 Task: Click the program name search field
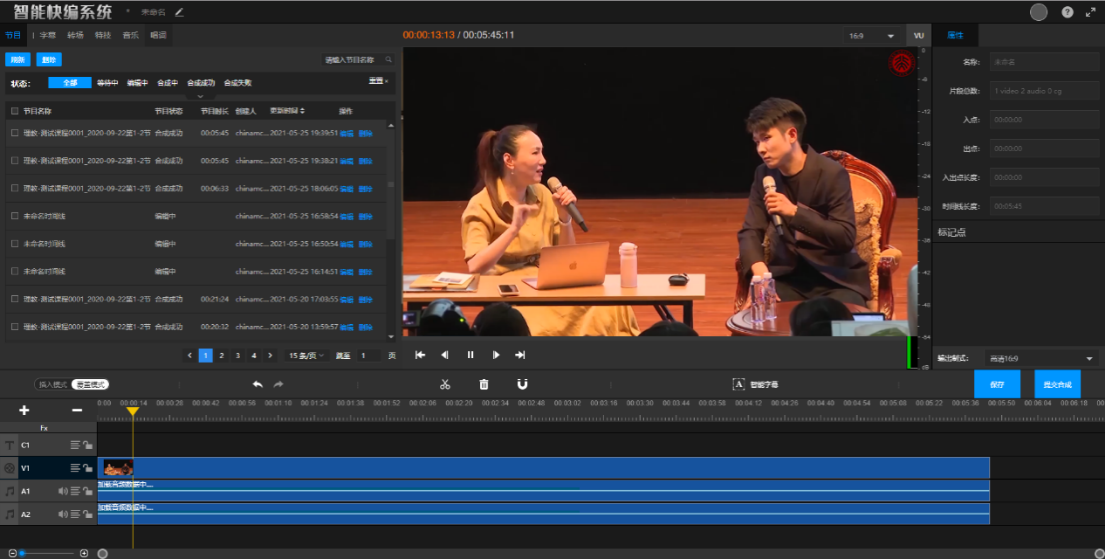pyautogui.click(x=352, y=60)
